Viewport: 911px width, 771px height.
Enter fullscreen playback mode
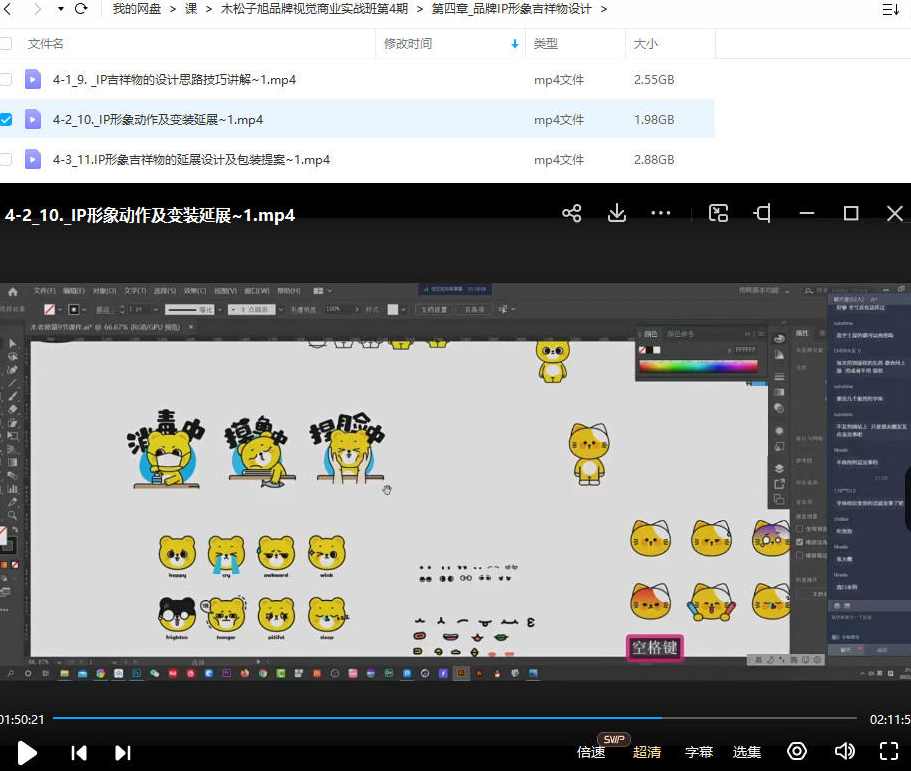coord(889,751)
